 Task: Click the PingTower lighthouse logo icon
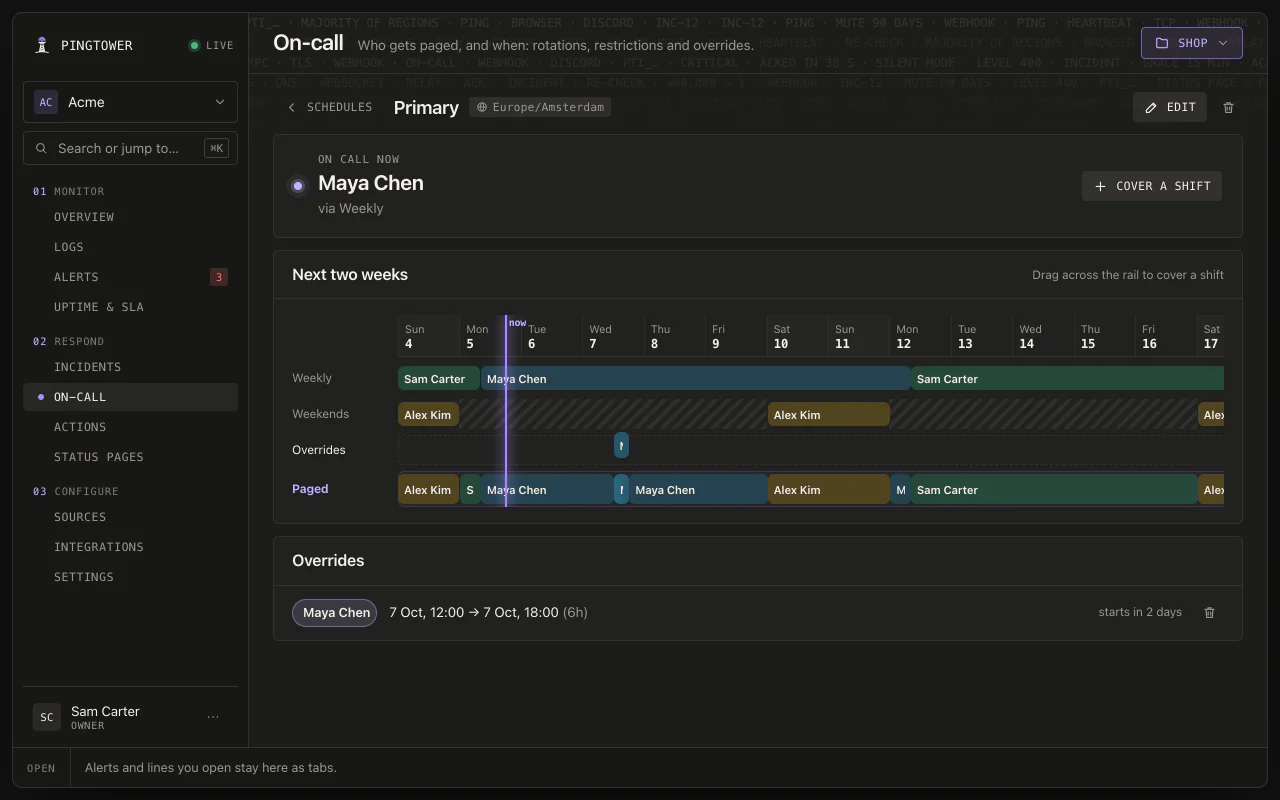(x=42, y=45)
